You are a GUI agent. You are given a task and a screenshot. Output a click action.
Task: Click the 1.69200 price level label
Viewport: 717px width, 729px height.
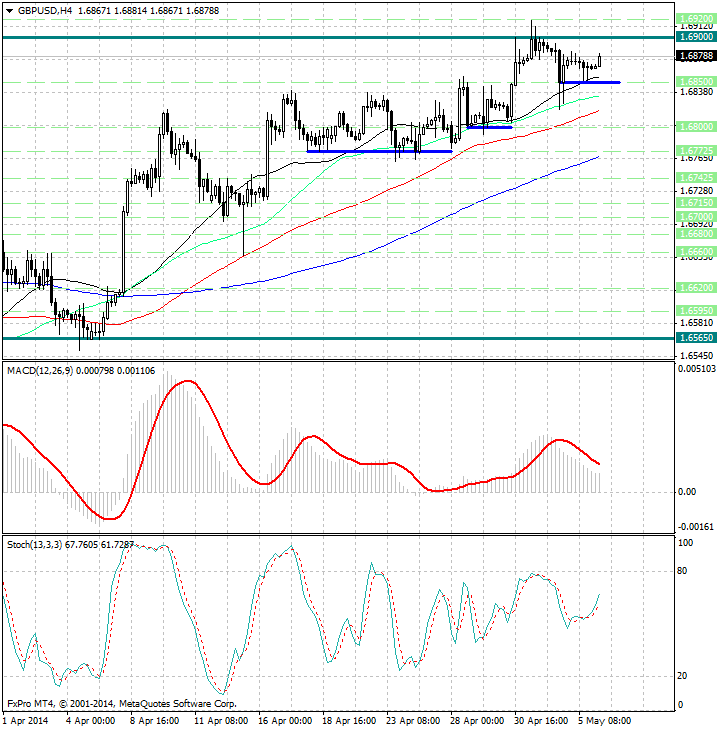(694, 19)
